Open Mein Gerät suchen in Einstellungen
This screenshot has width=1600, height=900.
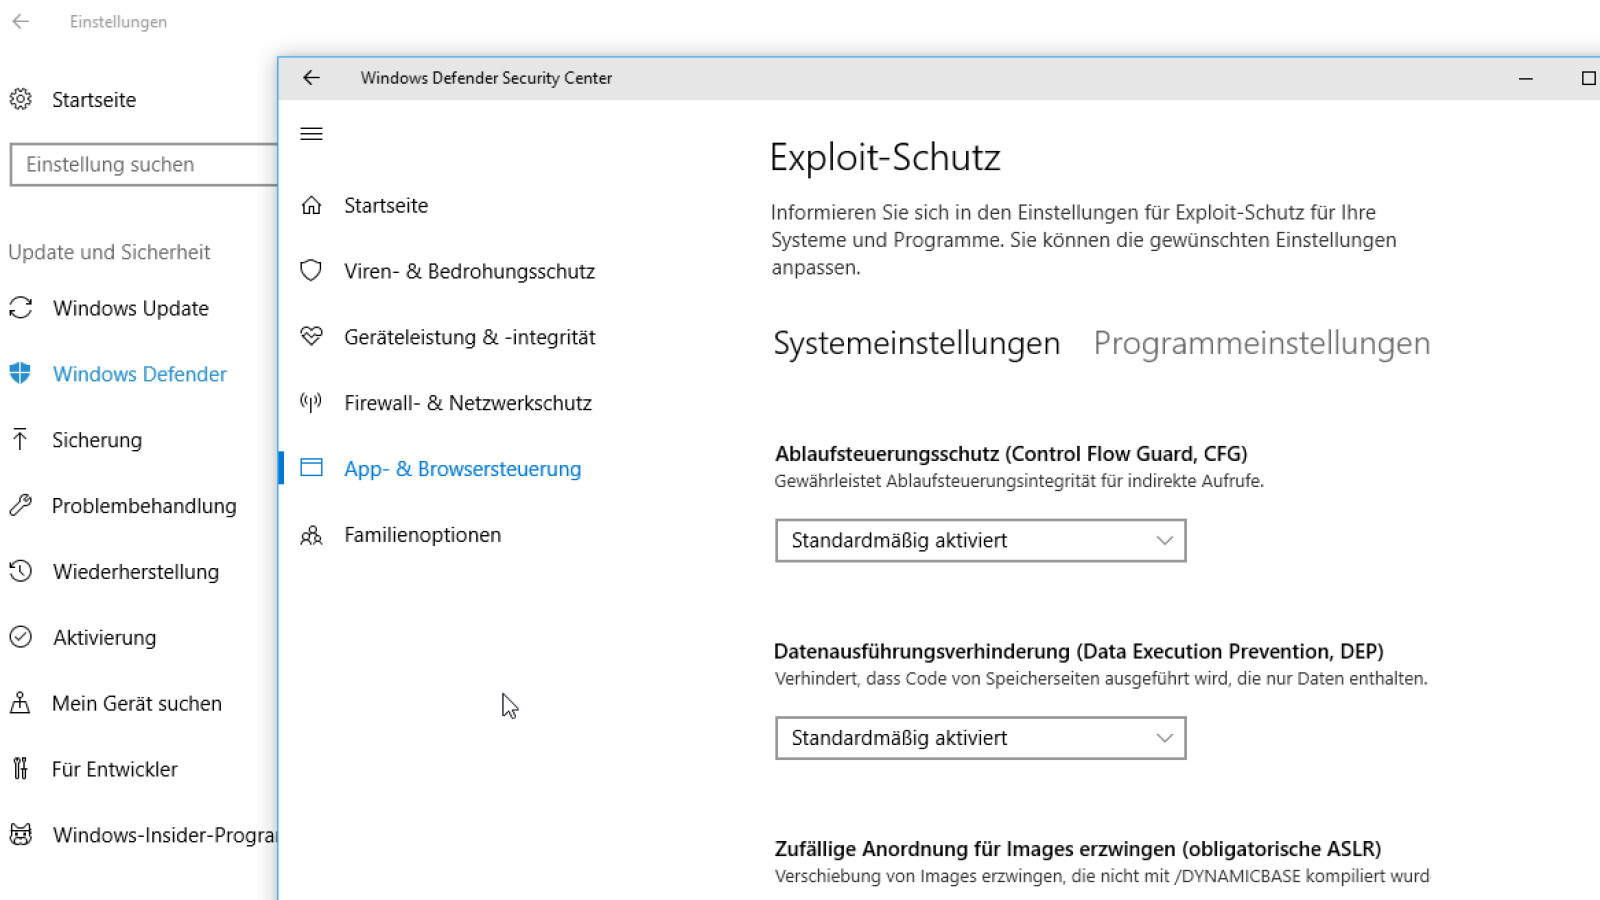tap(137, 704)
